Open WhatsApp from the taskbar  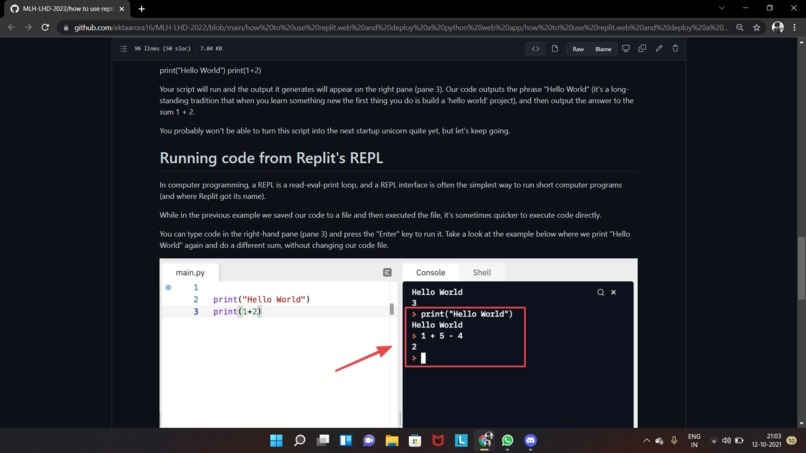point(507,441)
